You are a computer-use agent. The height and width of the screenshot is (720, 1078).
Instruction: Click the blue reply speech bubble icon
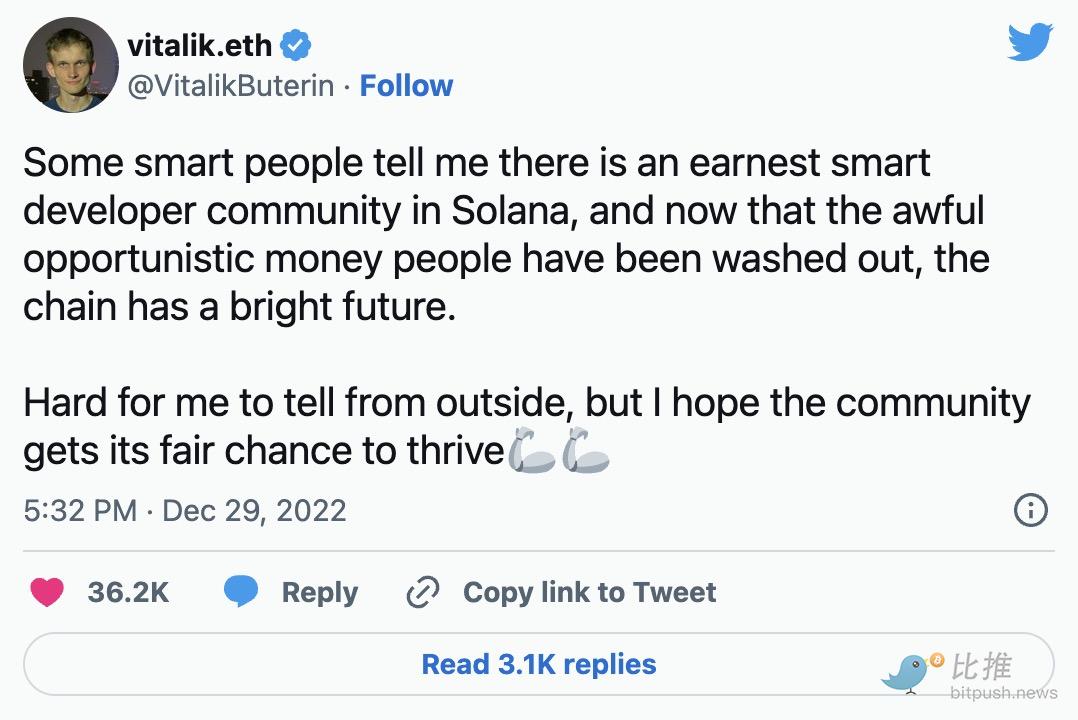click(240, 592)
